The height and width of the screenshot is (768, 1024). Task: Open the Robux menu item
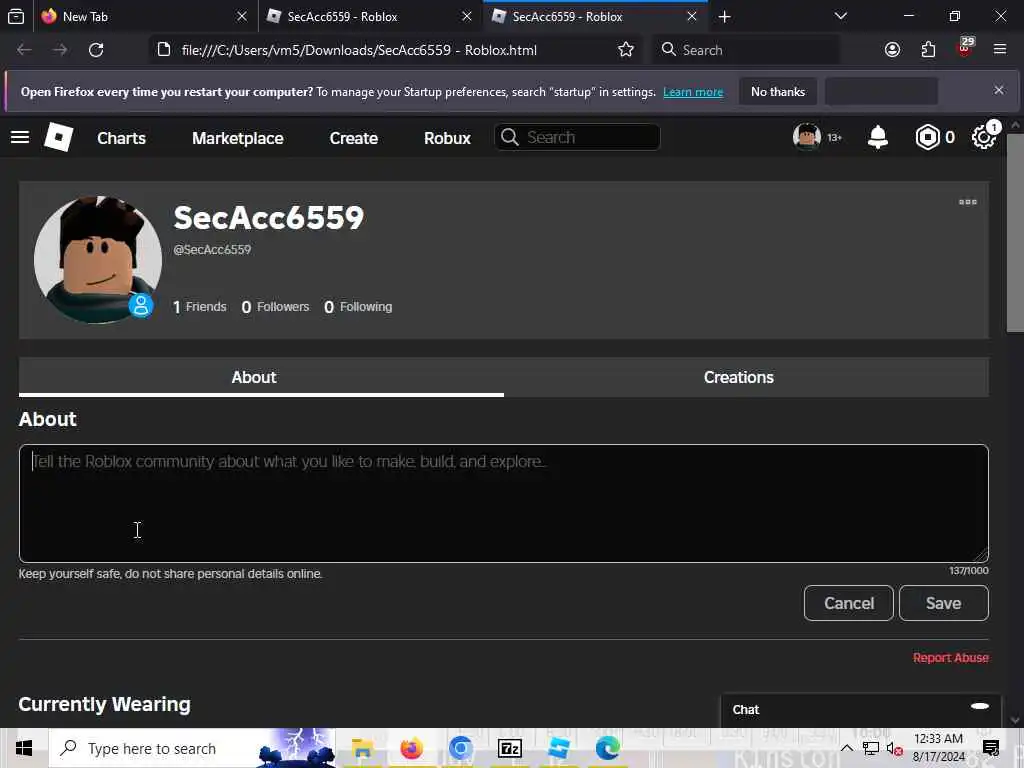(x=447, y=138)
